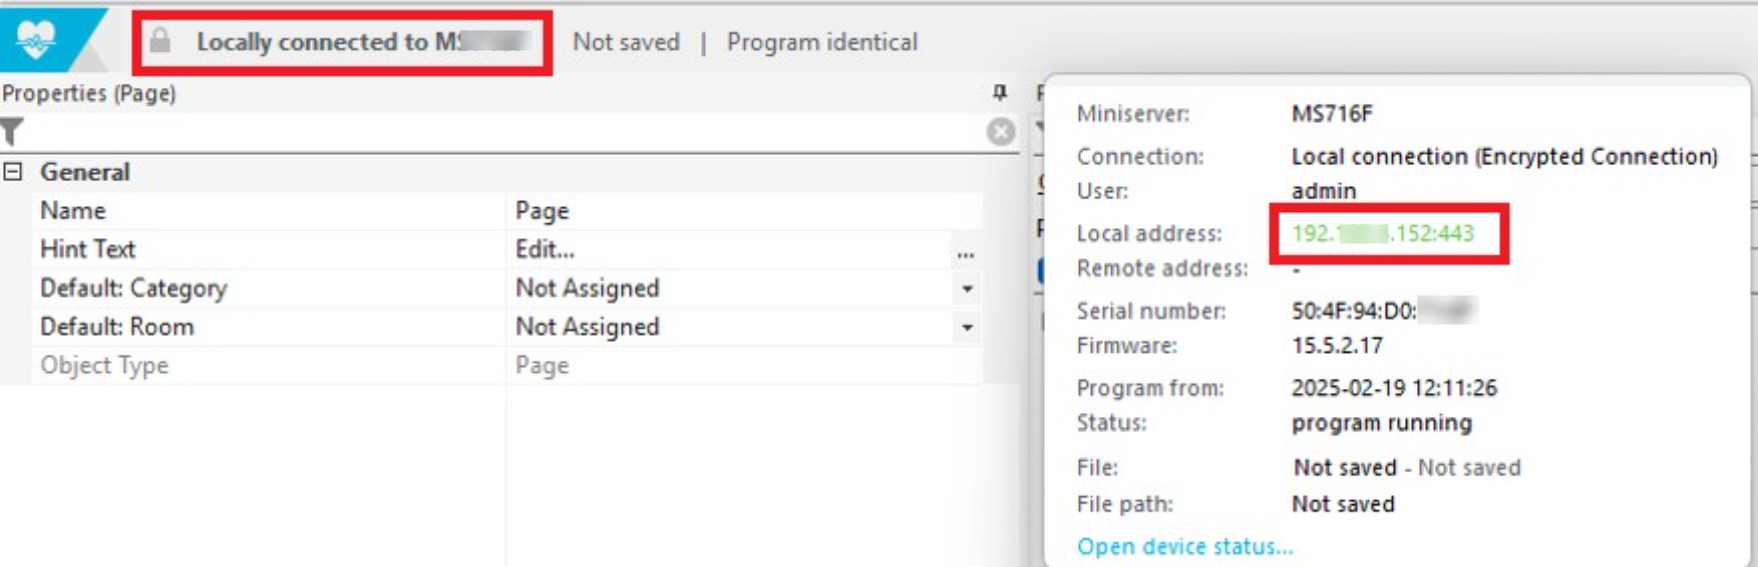Click the lock icon beside connection status
This screenshot has width=1758, height=567.
(160, 41)
